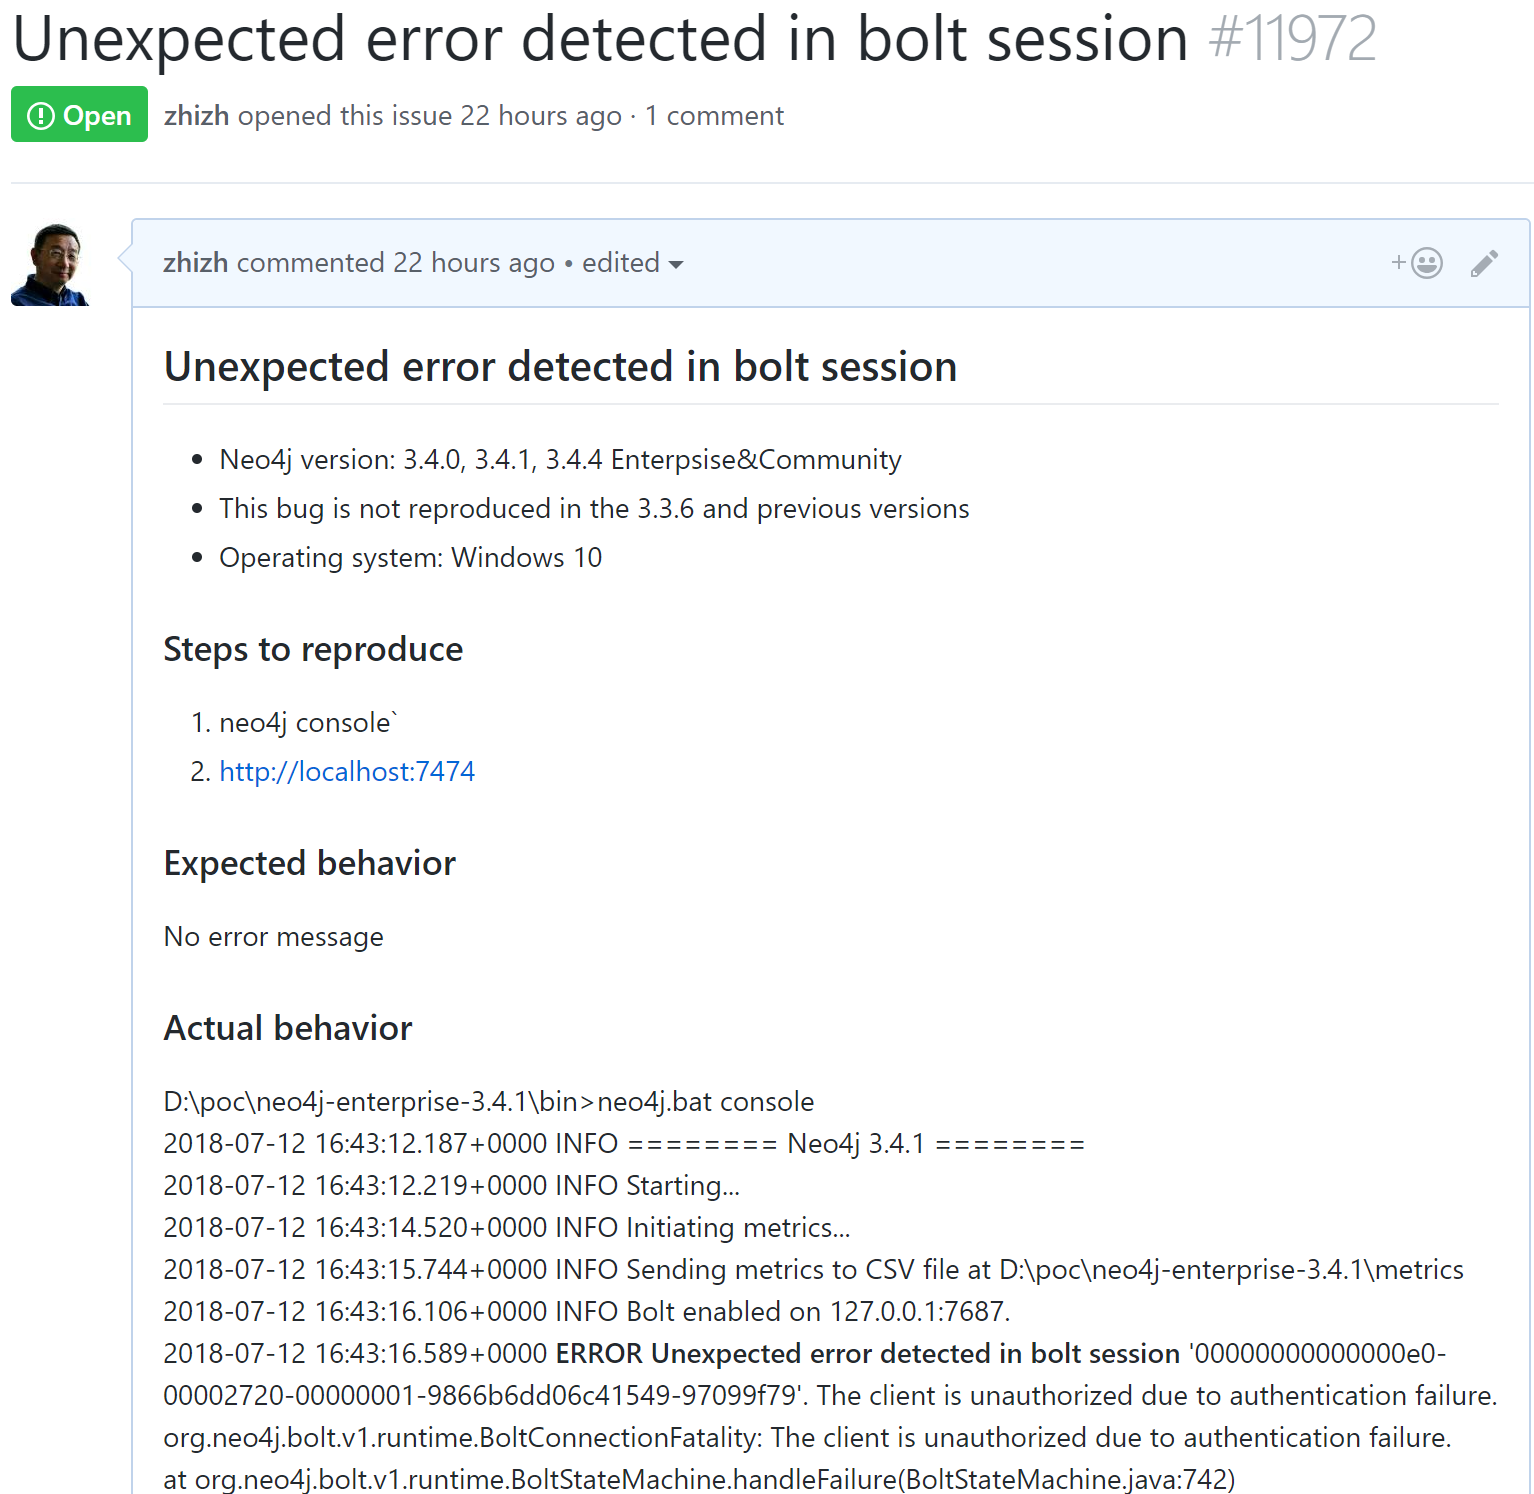
Task: Click the Operating system: Windows 10 bullet
Action: pyautogui.click(x=410, y=558)
